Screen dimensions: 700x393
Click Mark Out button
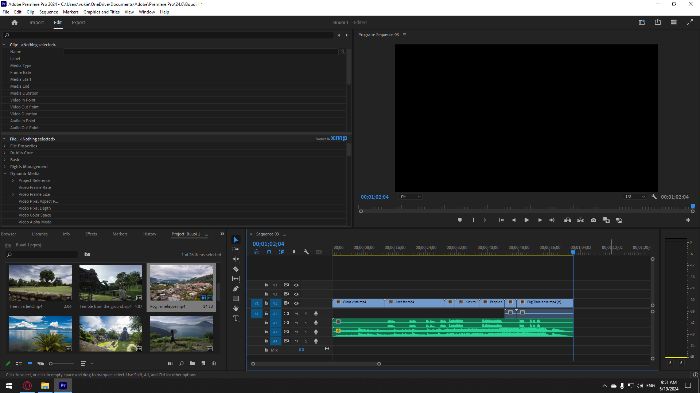485,220
